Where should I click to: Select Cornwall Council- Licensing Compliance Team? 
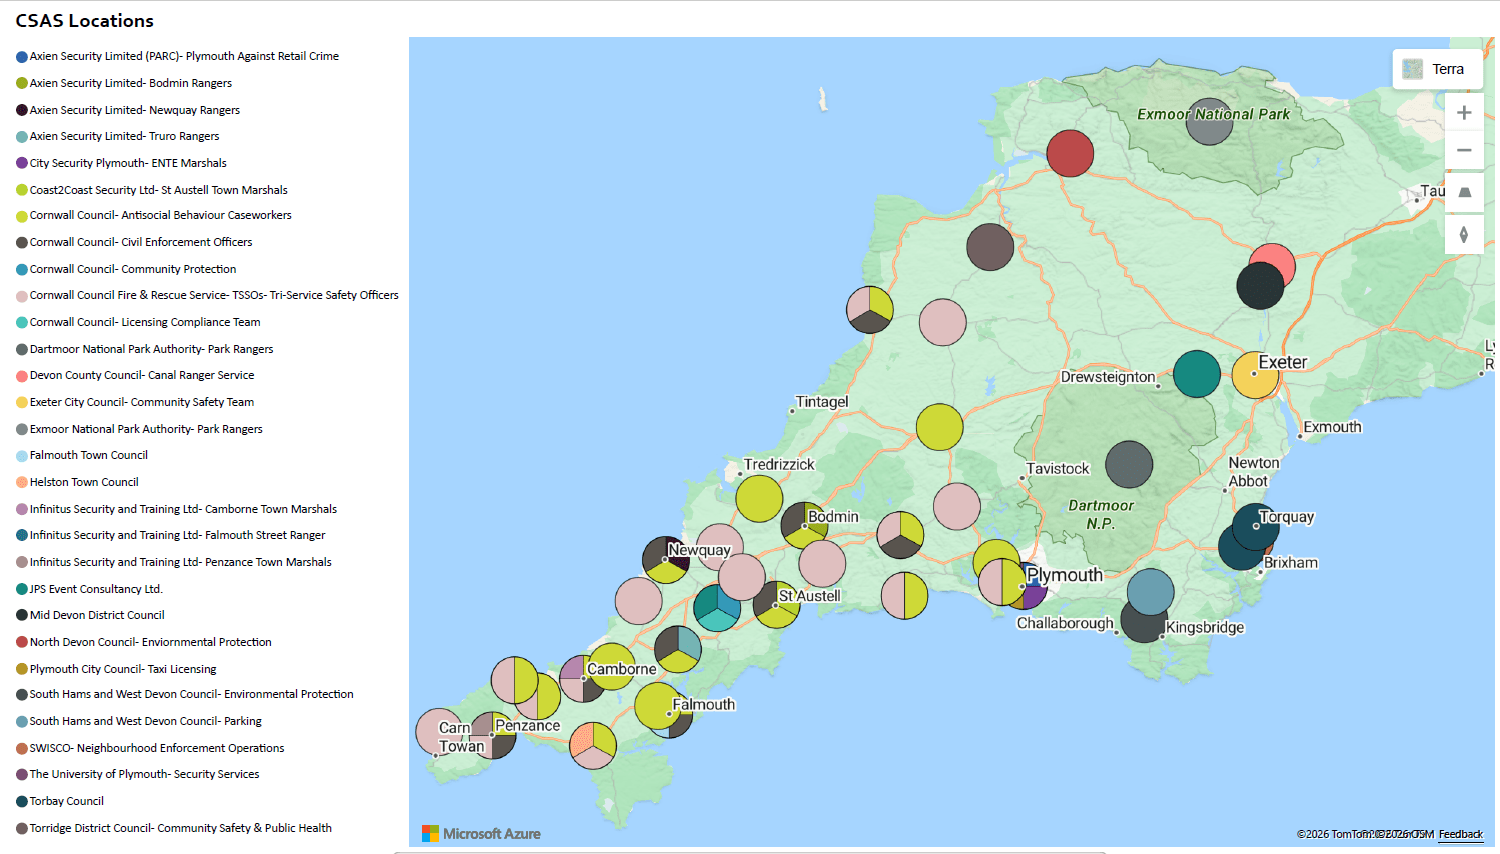pyautogui.click(x=145, y=322)
